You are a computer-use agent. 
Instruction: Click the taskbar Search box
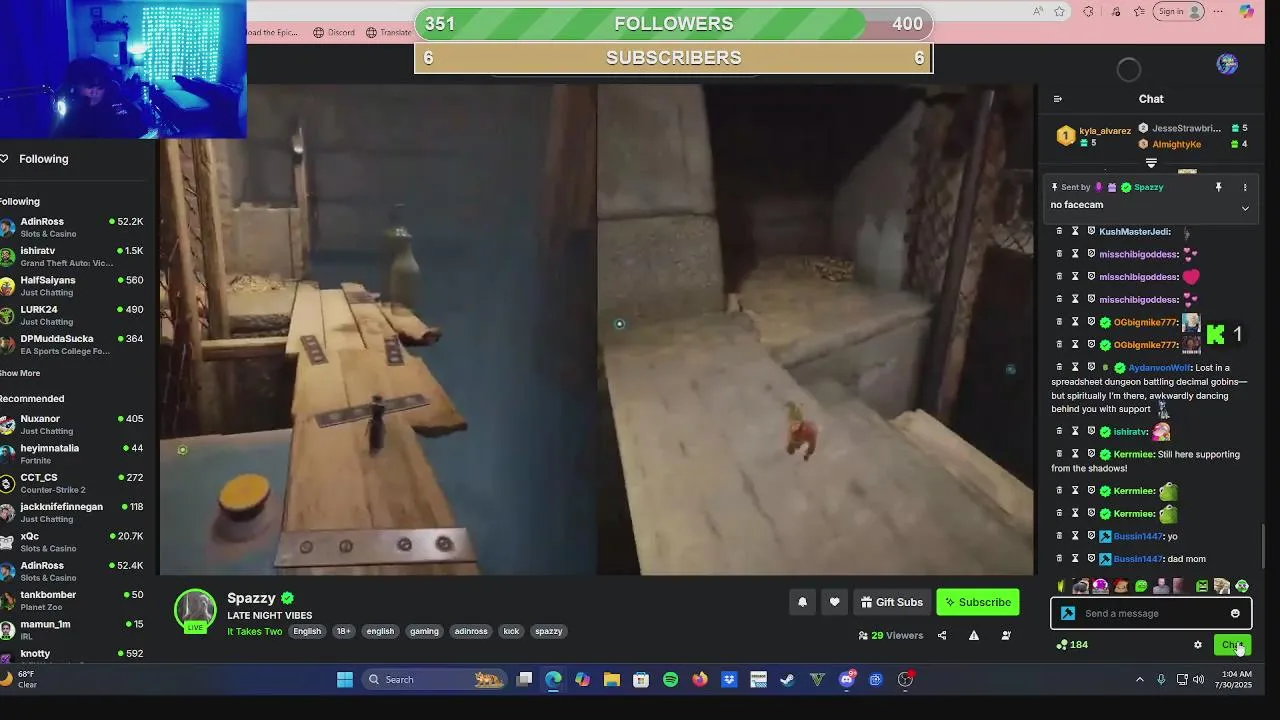pyautogui.click(x=433, y=680)
